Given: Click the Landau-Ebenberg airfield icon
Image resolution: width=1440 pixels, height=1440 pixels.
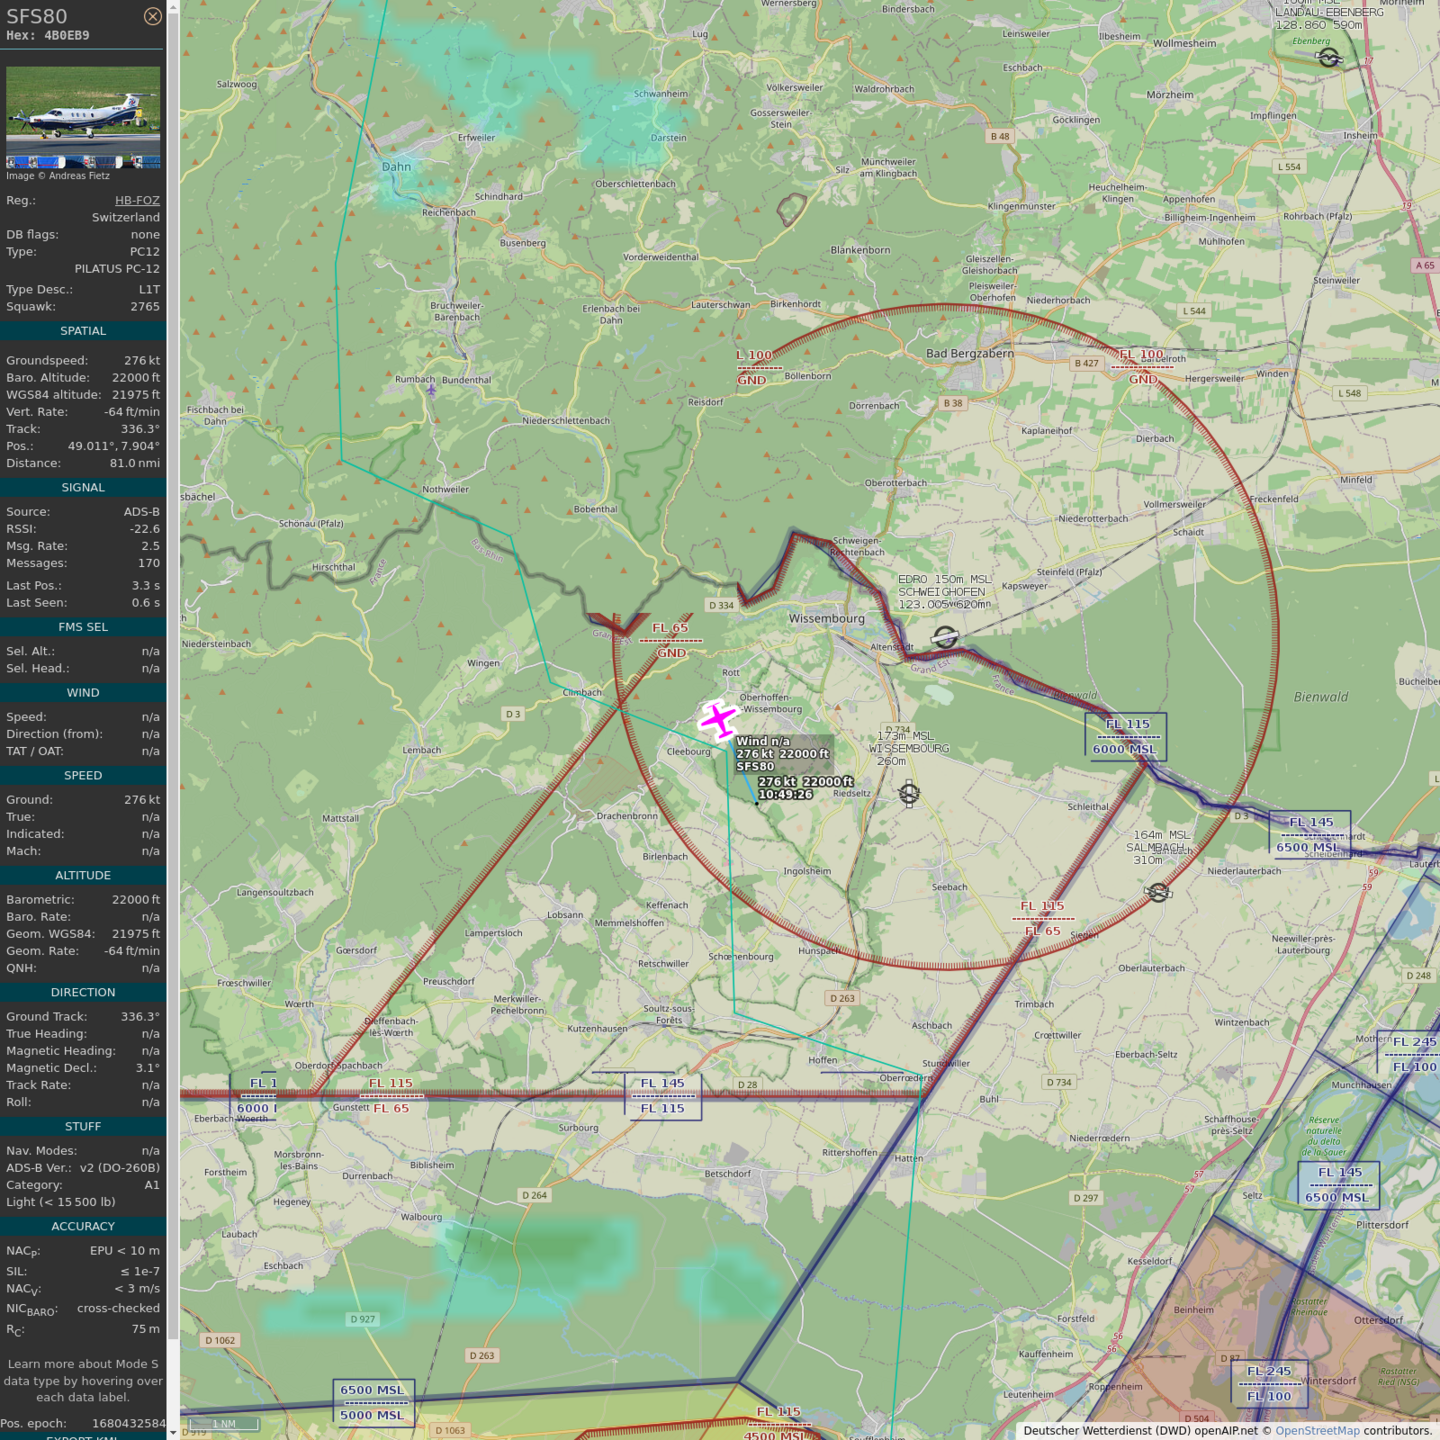Looking at the screenshot, I should (1329, 58).
